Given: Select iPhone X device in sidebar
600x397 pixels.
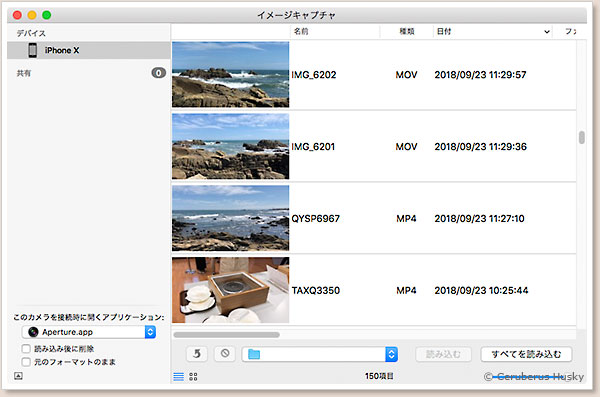Looking at the screenshot, I should pyautogui.click(x=89, y=50).
